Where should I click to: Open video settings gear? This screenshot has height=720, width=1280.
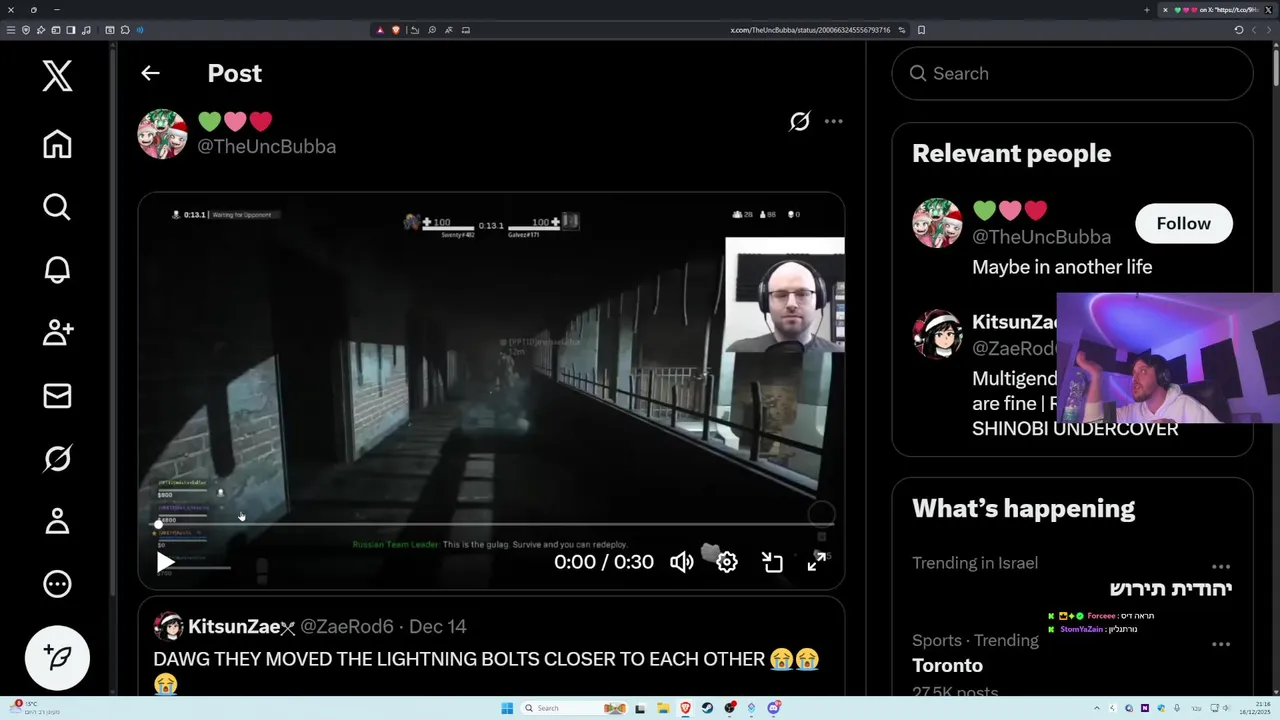click(x=727, y=562)
